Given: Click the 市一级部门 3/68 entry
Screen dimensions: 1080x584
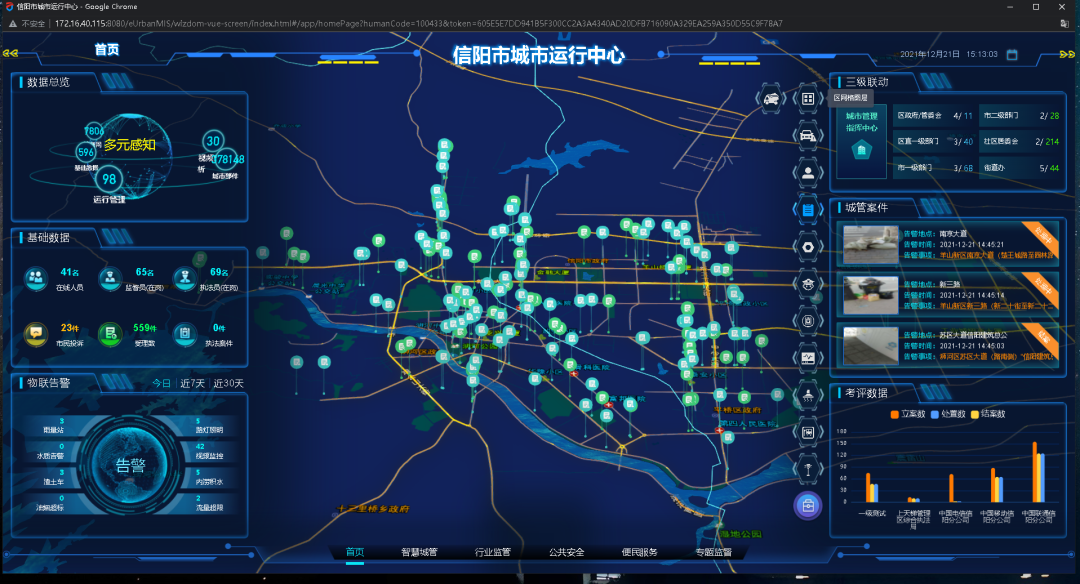Looking at the screenshot, I should pos(934,167).
